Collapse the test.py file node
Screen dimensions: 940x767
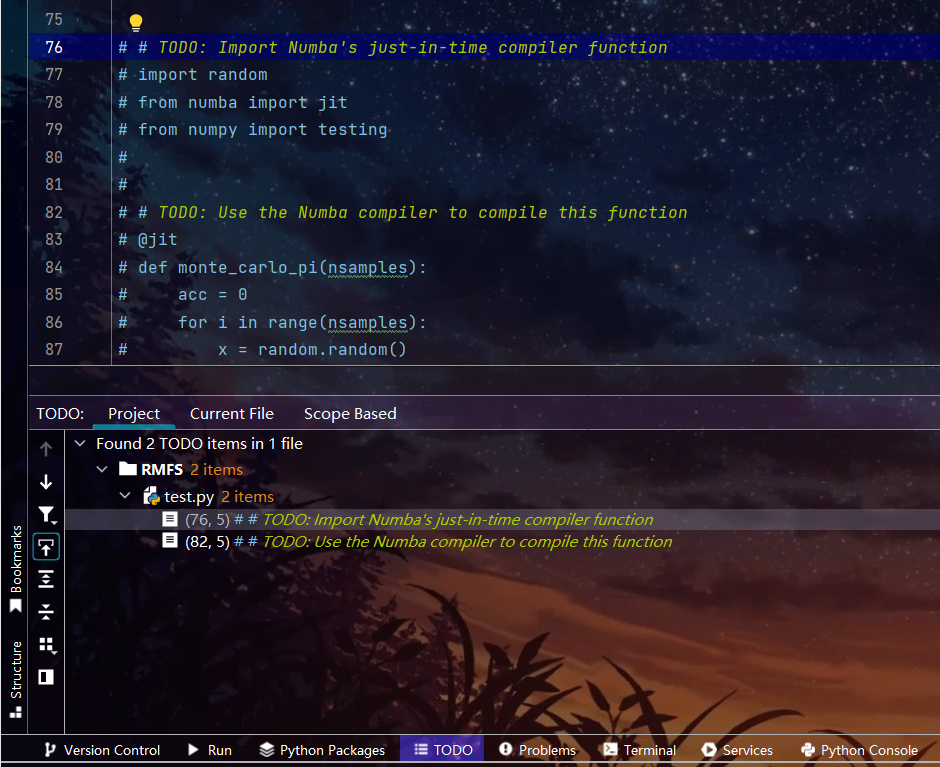point(125,496)
